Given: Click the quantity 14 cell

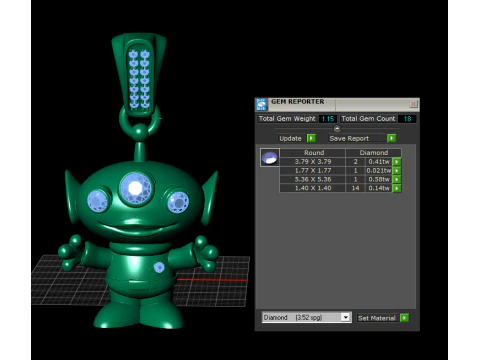Looking at the screenshot, I should click(x=355, y=188).
